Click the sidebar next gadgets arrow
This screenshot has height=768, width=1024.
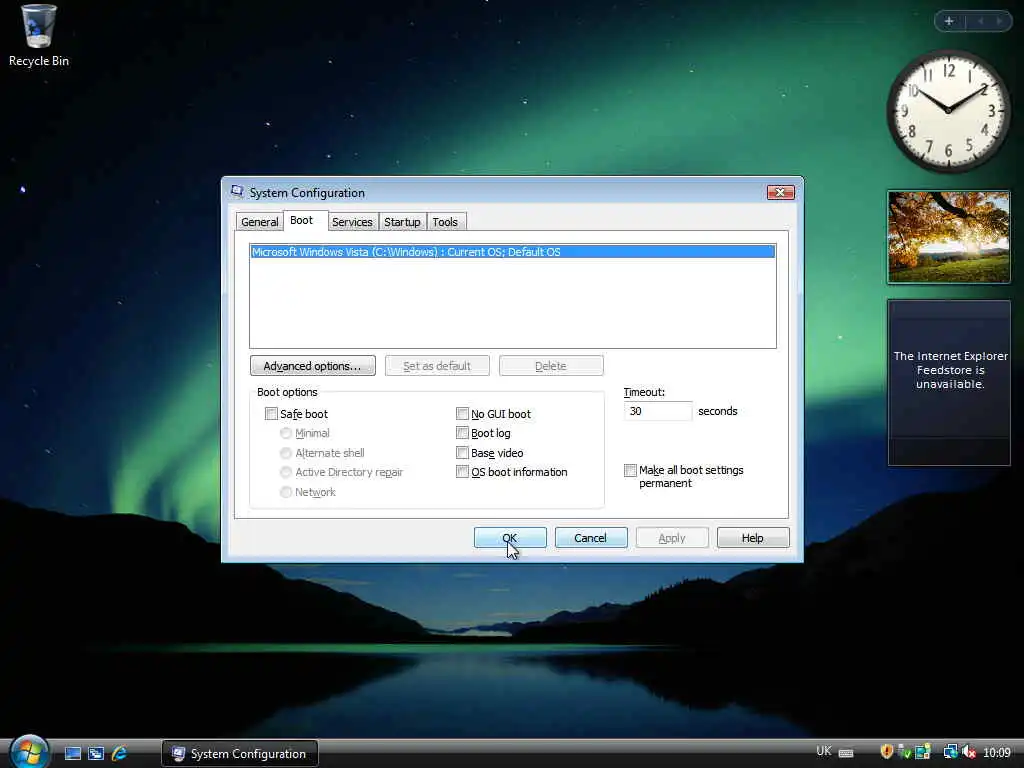coord(999,22)
